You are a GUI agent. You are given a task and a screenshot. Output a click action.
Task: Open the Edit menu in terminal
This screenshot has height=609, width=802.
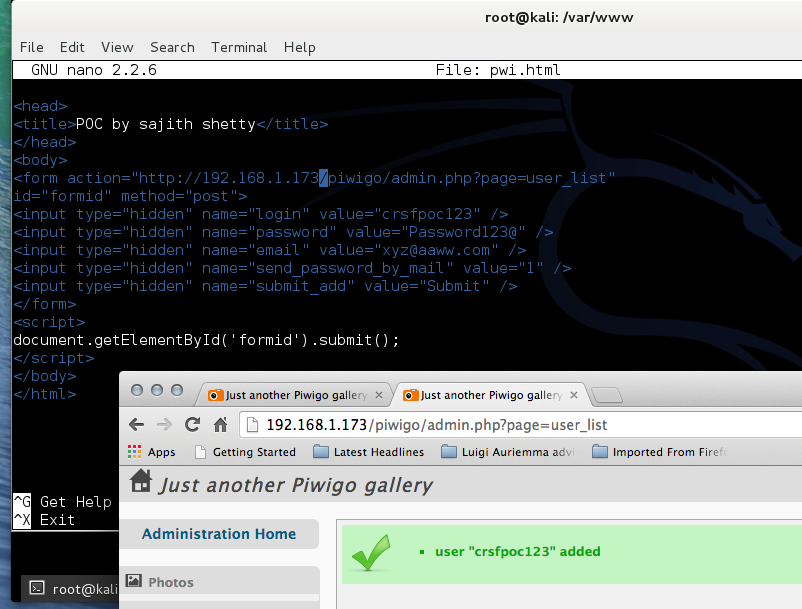72,48
